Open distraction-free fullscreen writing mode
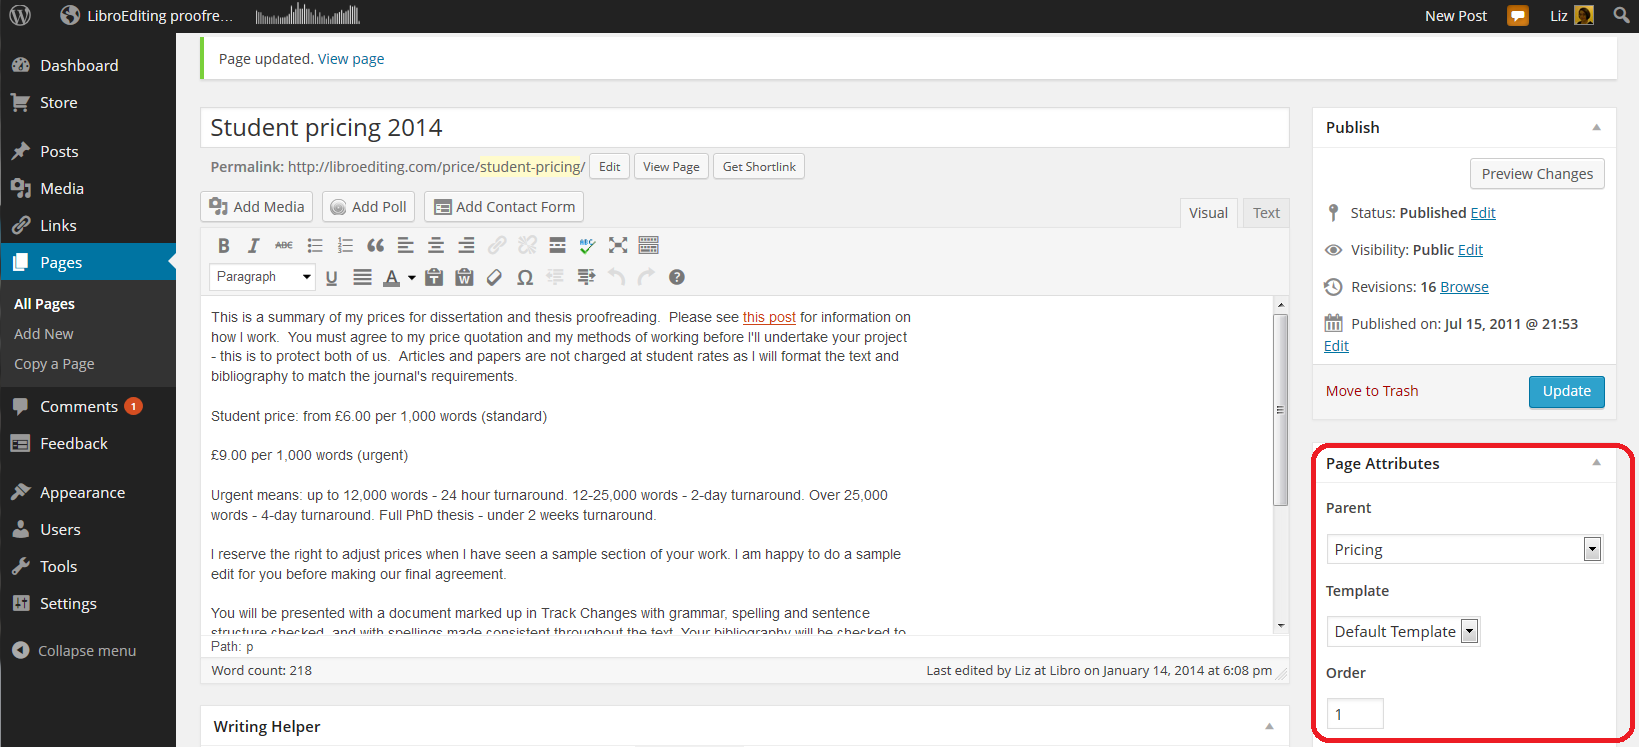 (x=618, y=246)
